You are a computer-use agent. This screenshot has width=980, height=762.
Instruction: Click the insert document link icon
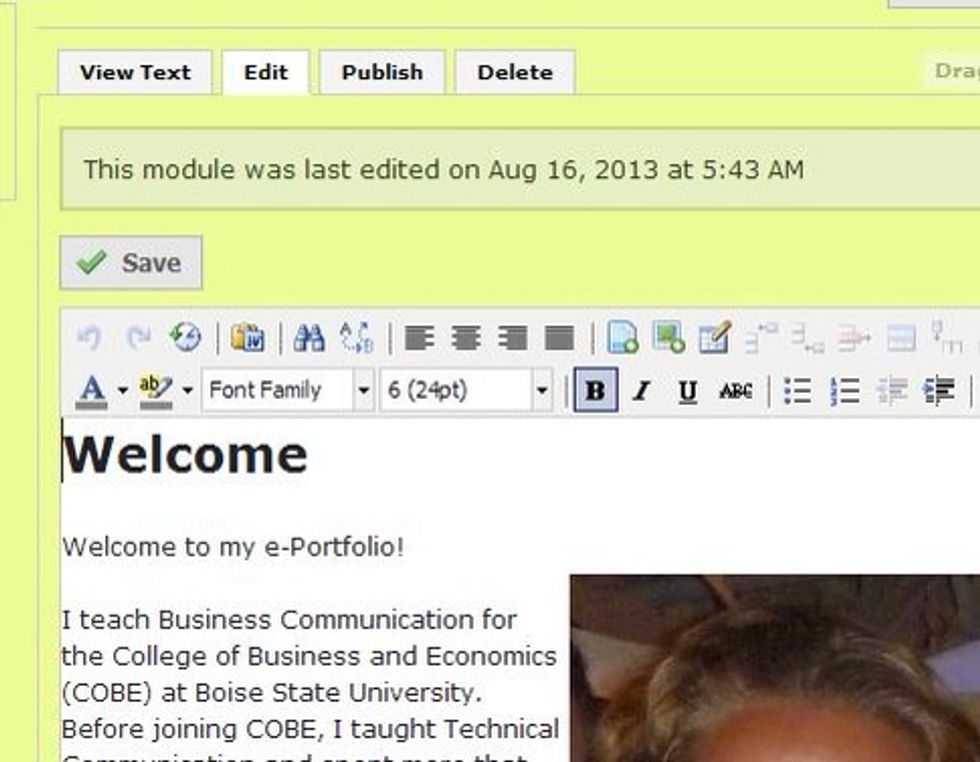coord(622,338)
